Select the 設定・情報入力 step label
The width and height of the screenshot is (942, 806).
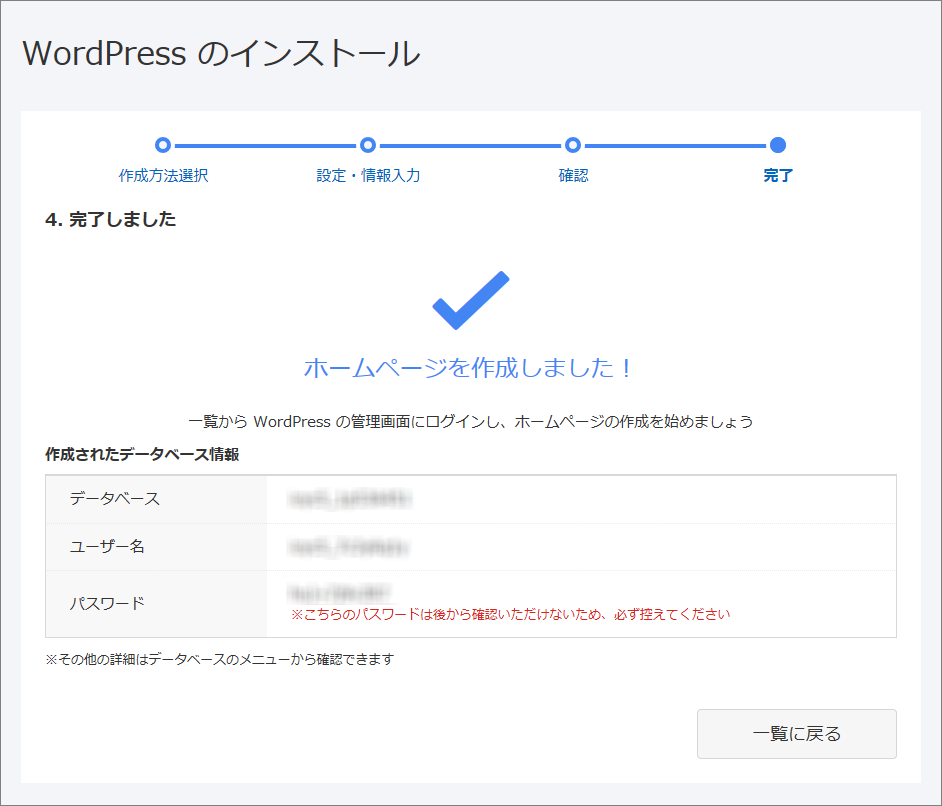pyautogui.click(x=368, y=176)
